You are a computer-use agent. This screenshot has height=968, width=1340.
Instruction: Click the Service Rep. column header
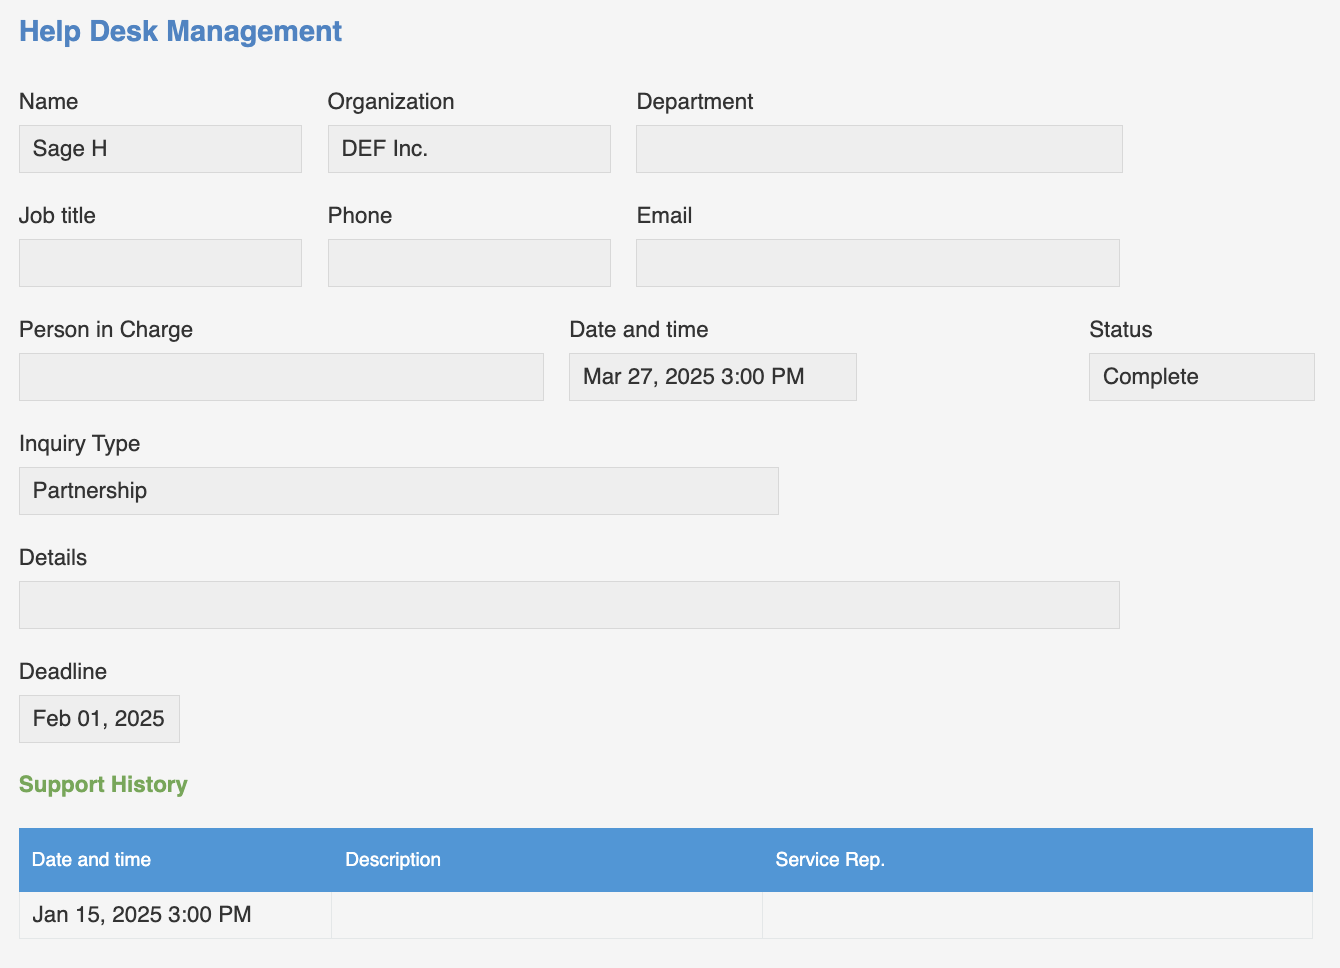pos(829,860)
